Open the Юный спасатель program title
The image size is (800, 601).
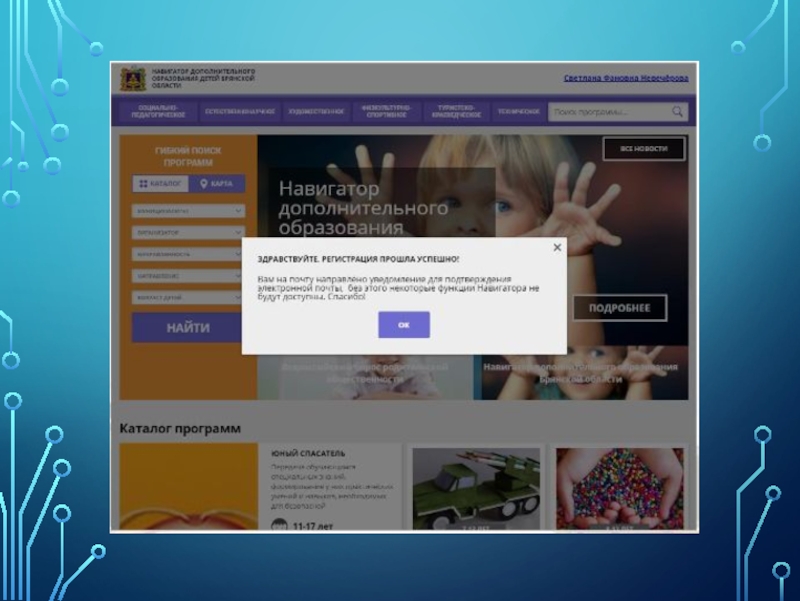[308, 453]
